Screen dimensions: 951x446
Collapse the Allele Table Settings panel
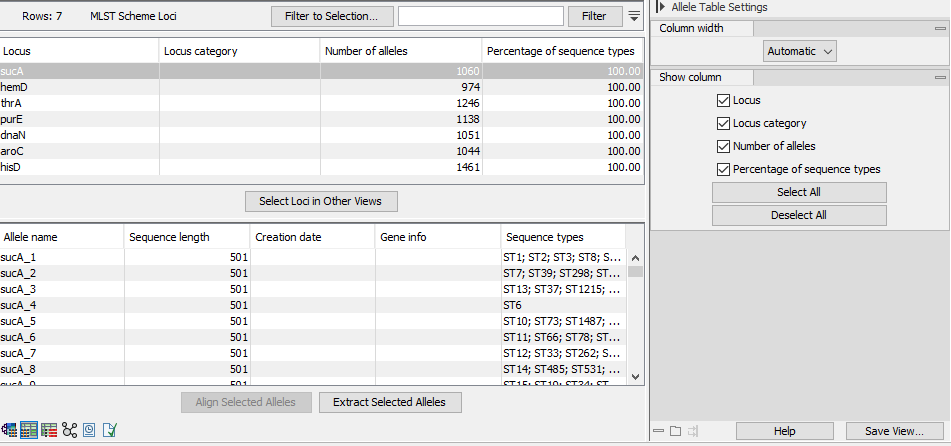pyautogui.click(x=661, y=7)
